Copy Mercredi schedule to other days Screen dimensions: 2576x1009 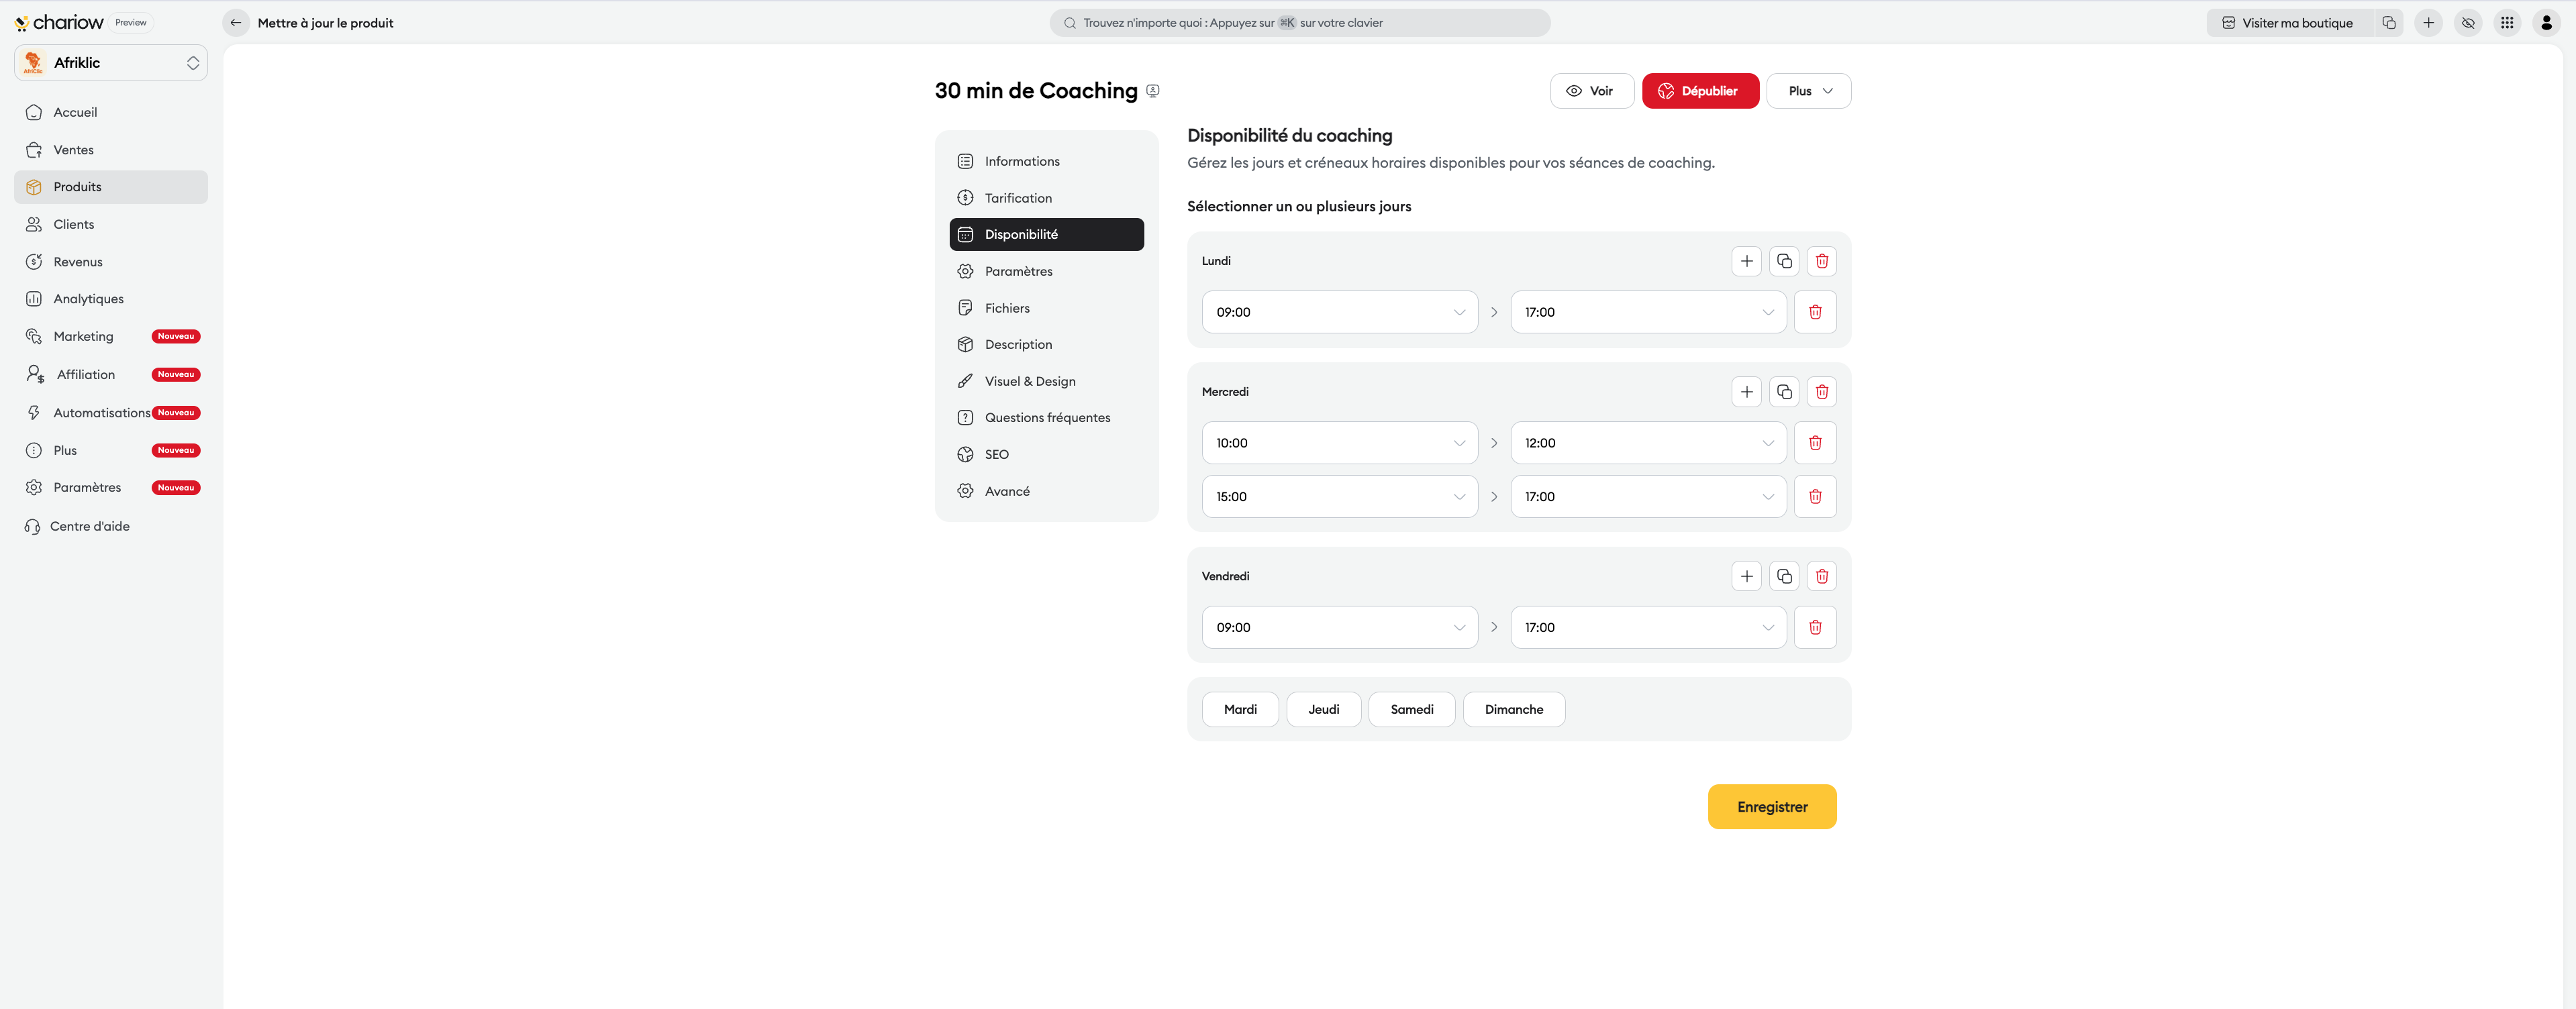pos(1784,392)
